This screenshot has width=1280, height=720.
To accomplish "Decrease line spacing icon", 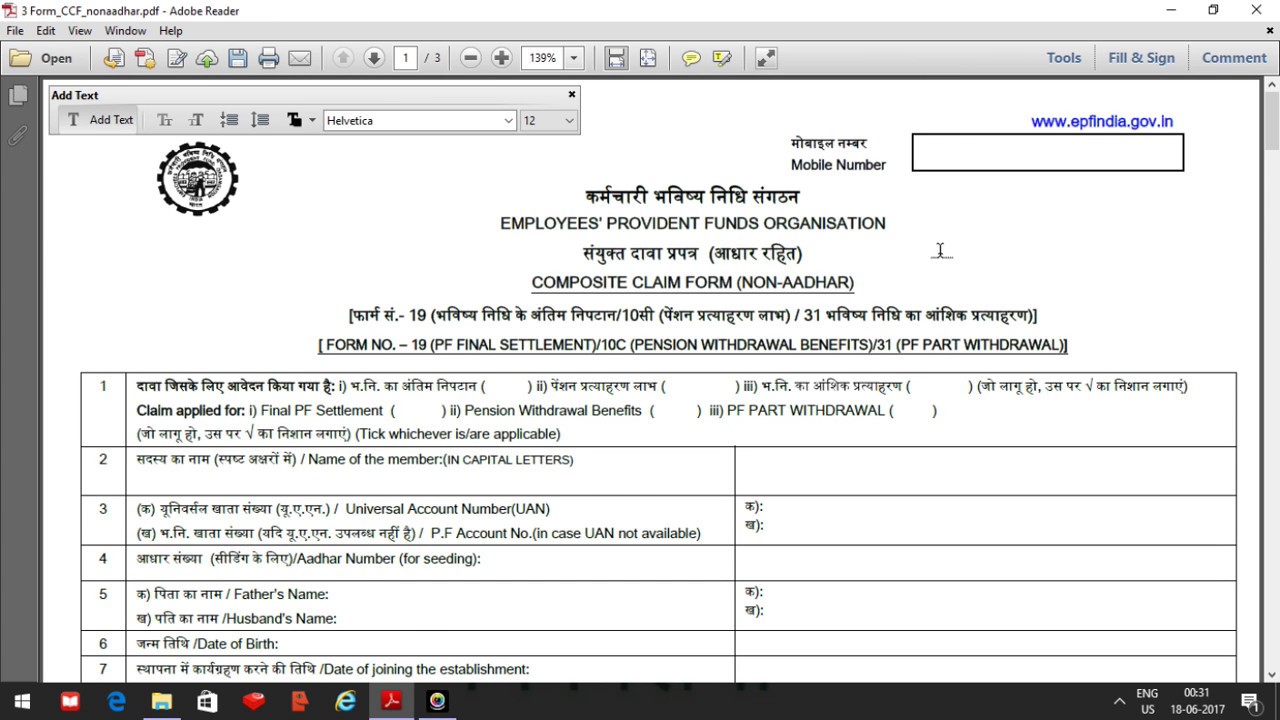I will pos(229,120).
